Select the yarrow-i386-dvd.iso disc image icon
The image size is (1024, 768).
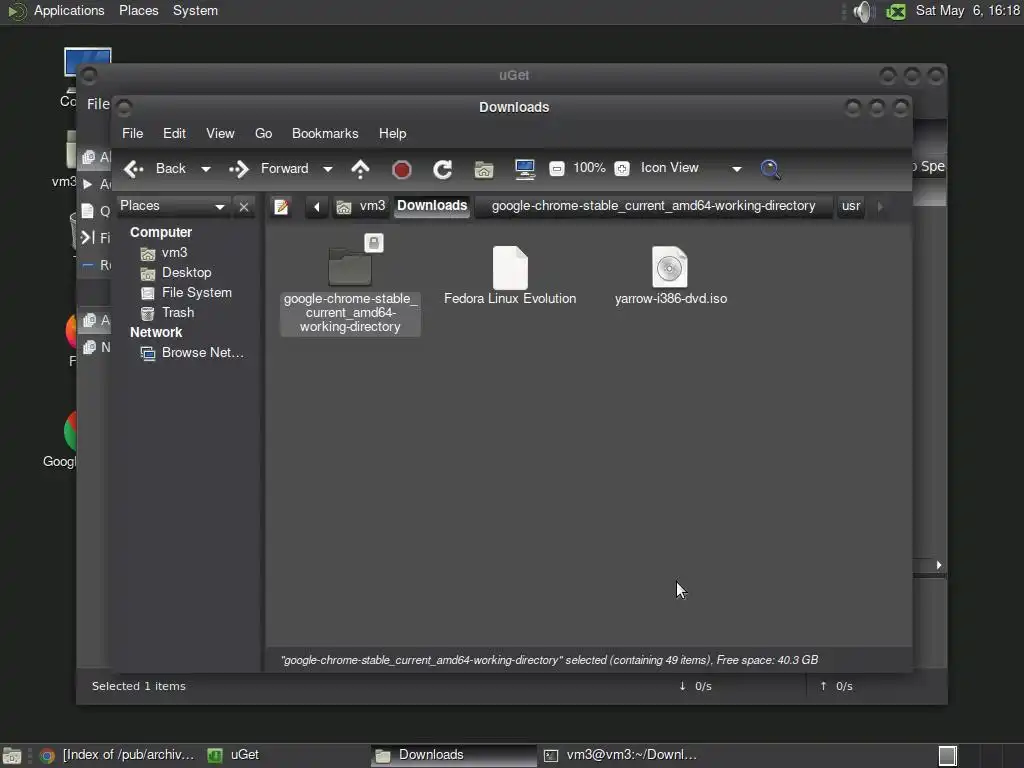coord(670,267)
